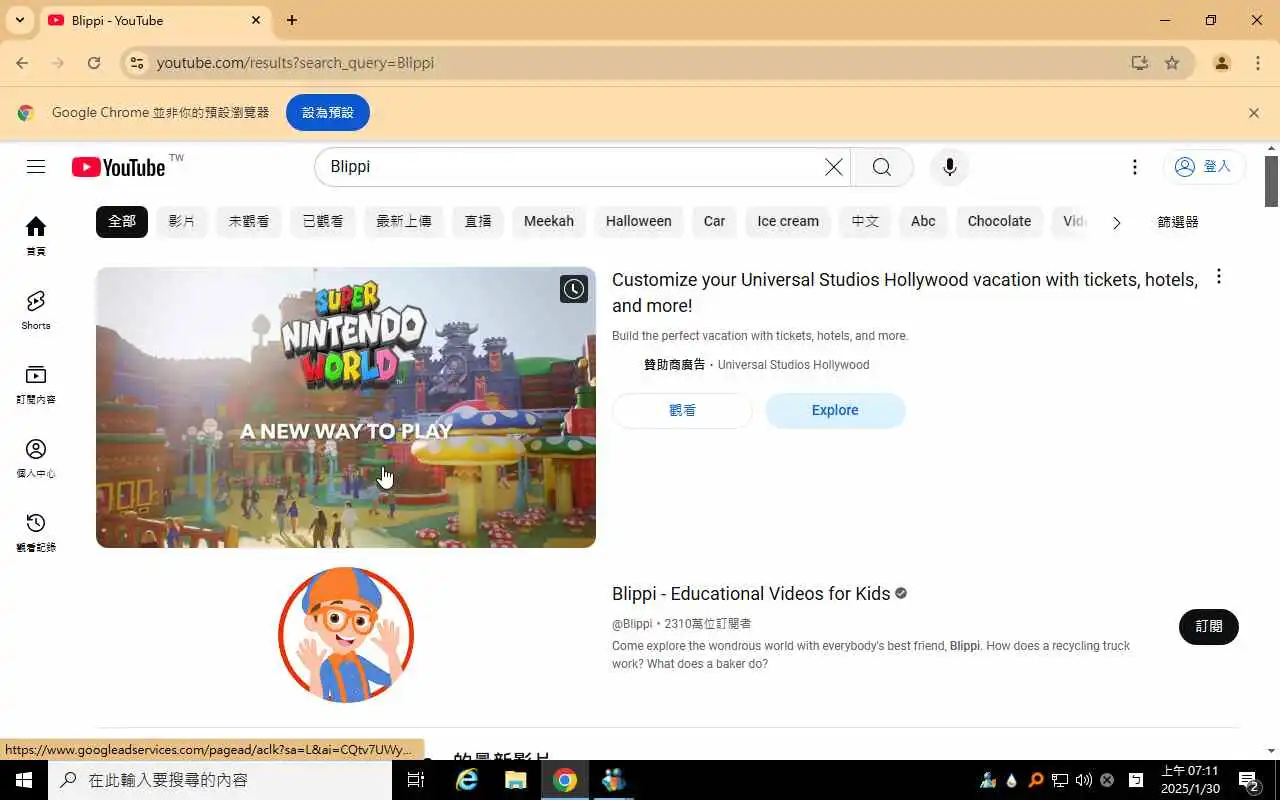Select the 已觀看 filter chip

point(323,222)
